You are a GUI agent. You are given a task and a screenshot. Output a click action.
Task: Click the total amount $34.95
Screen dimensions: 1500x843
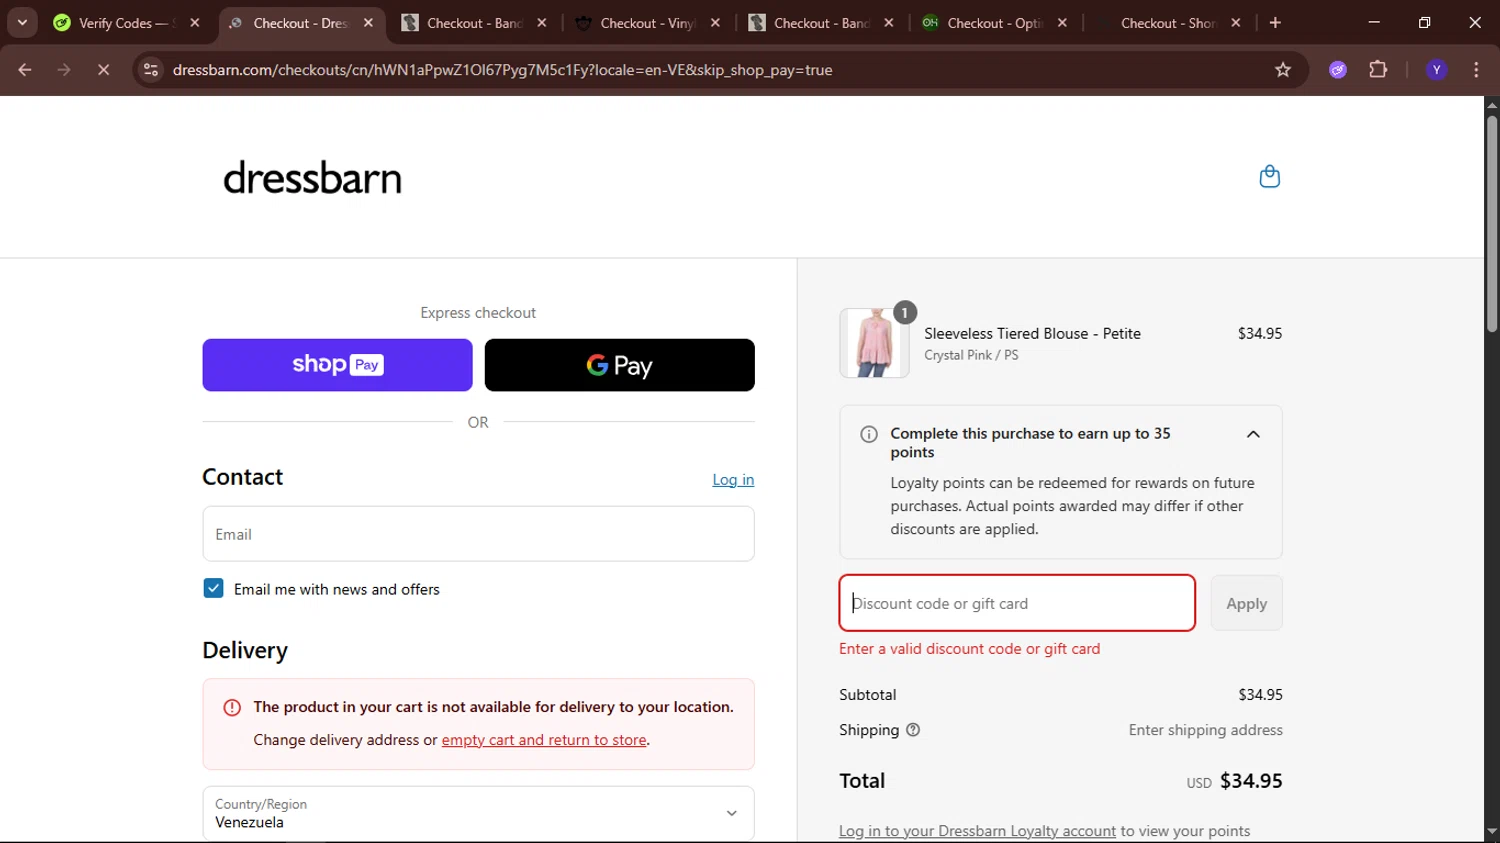(x=1251, y=781)
